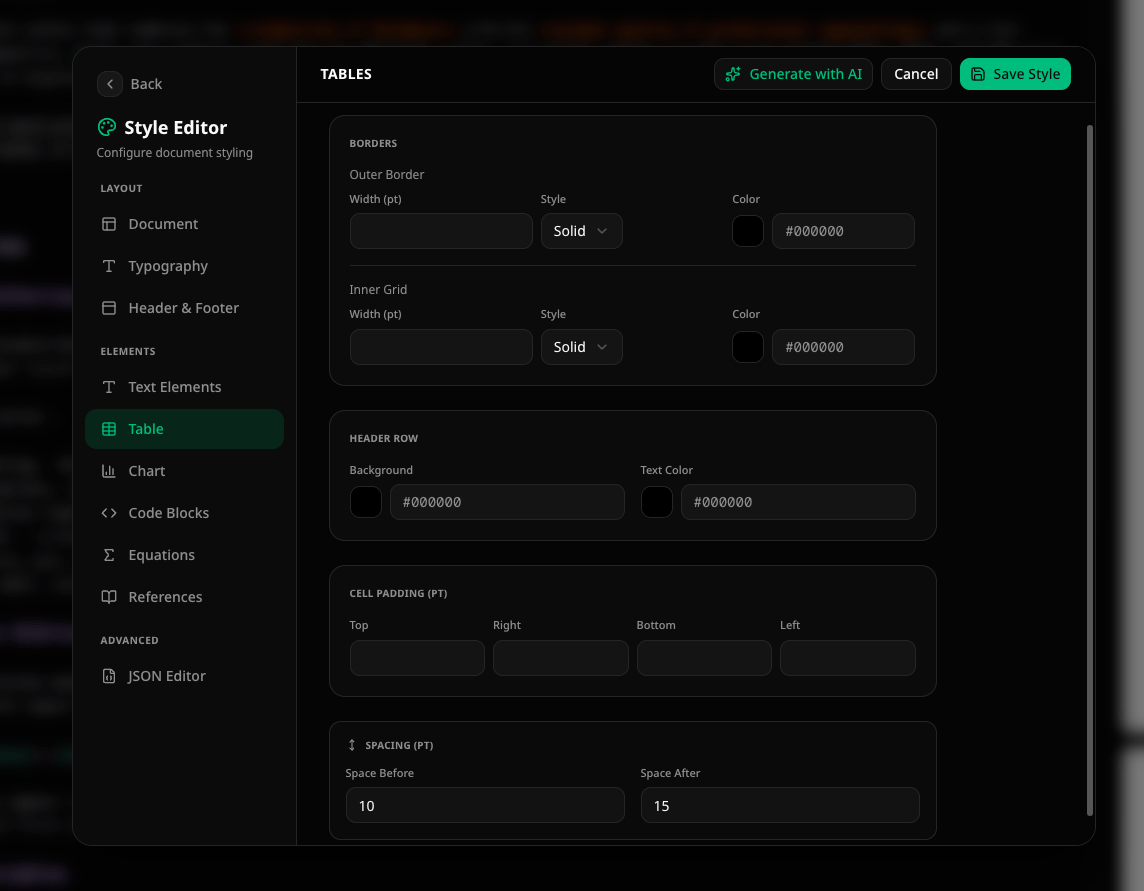Click the Chart bars icon
The height and width of the screenshot is (891, 1144).
click(109, 471)
